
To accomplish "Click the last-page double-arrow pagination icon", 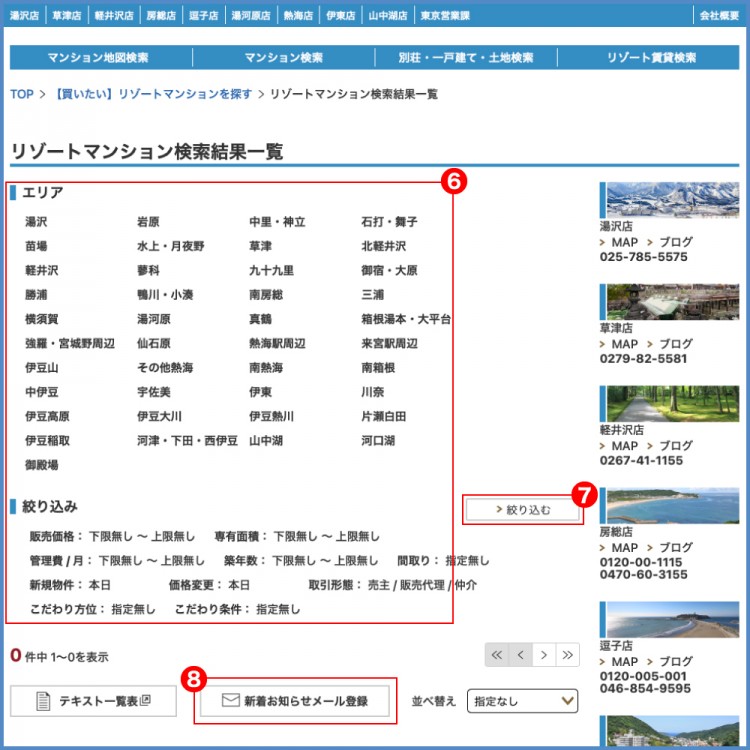I will (x=568, y=655).
